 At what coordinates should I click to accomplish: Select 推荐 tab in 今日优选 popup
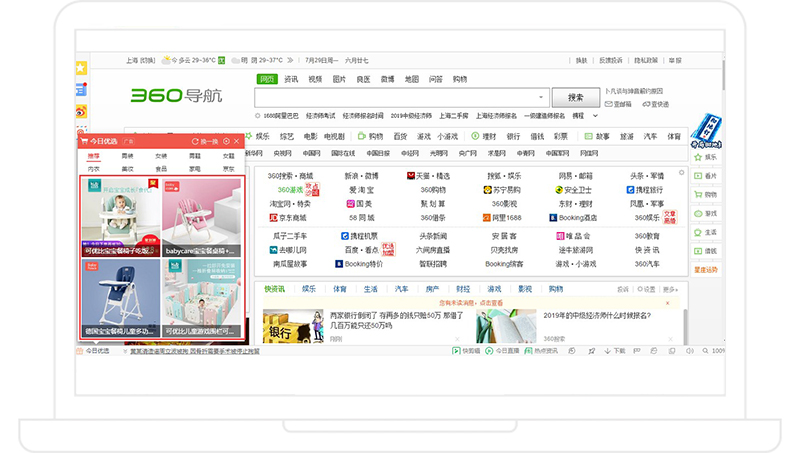tap(93, 156)
